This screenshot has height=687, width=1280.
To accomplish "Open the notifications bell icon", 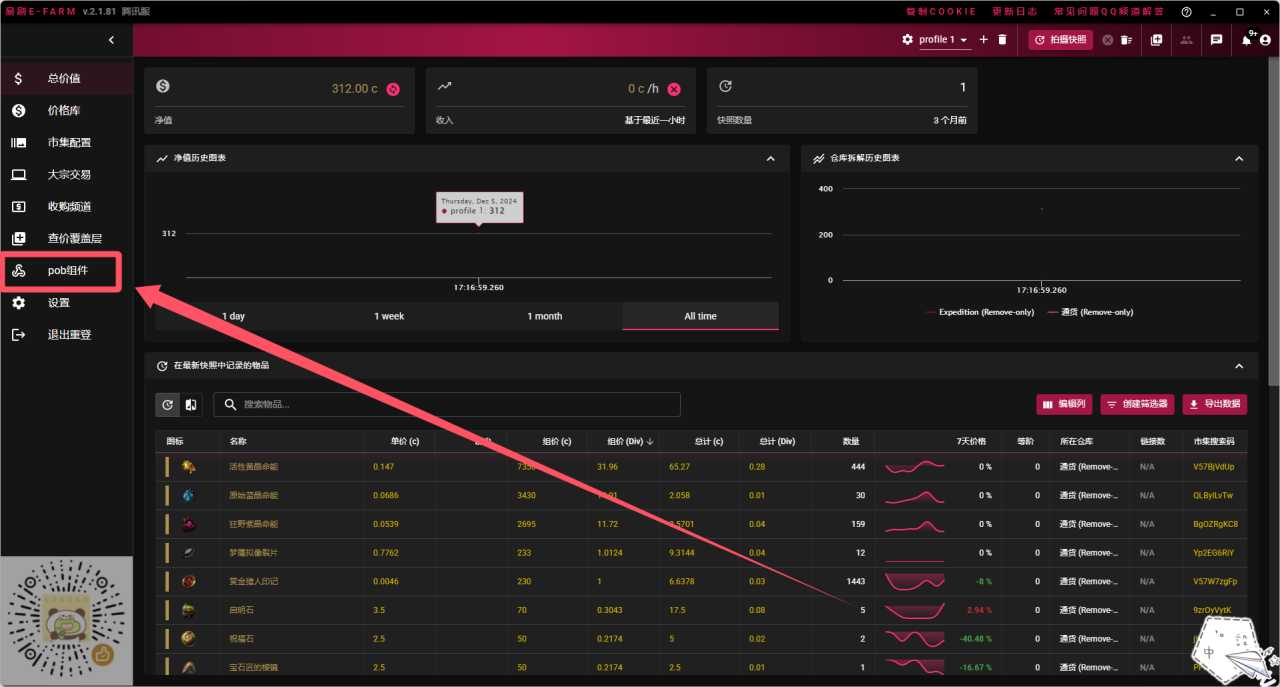I will click(1247, 40).
